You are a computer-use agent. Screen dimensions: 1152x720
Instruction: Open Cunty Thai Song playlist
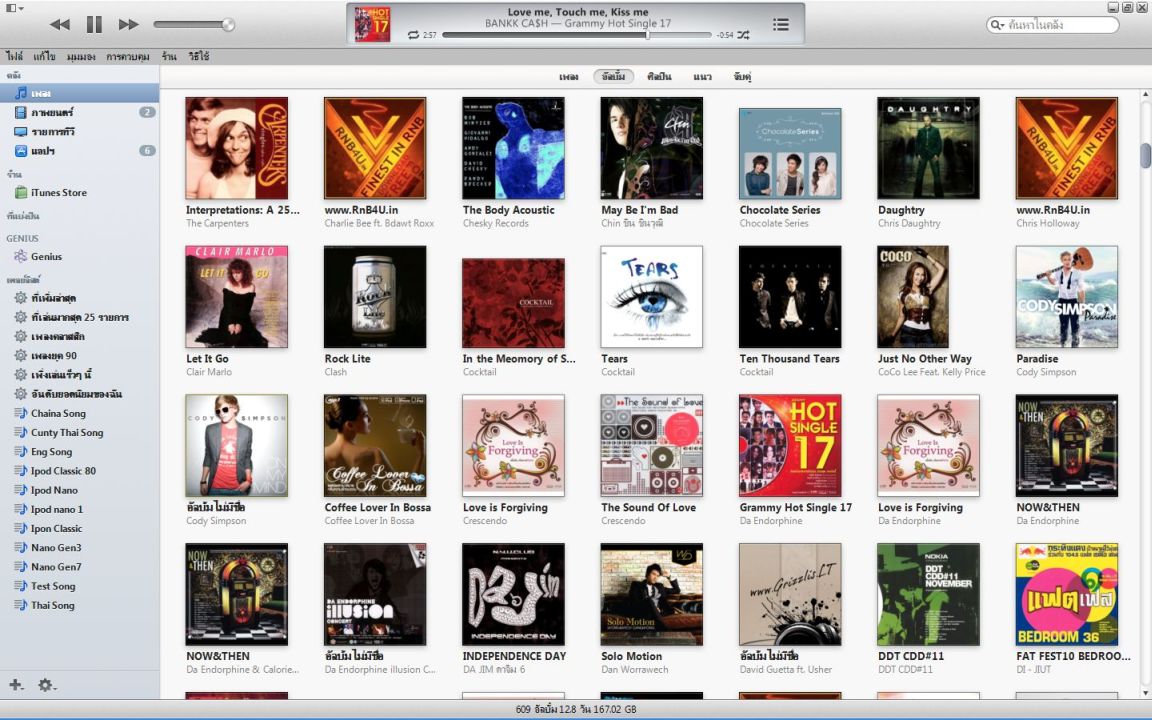tap(79, 433)
